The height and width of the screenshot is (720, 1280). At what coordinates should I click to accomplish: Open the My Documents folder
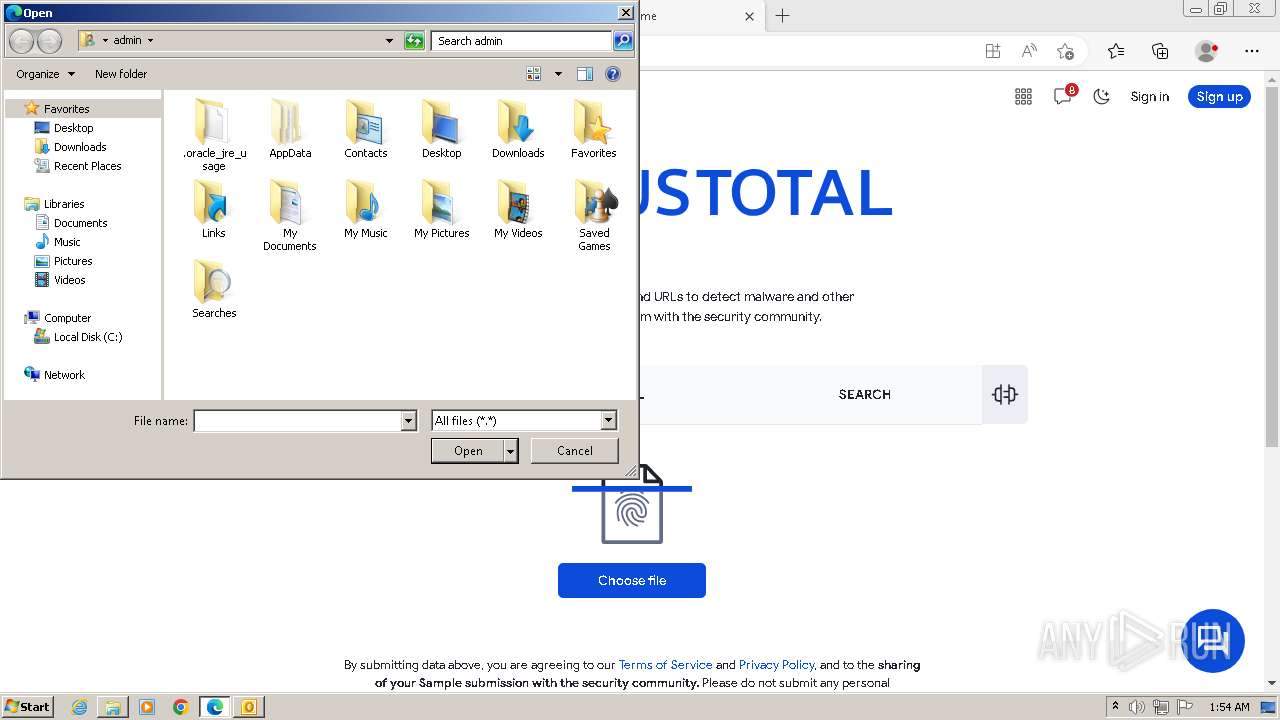[x=290, y=215]
